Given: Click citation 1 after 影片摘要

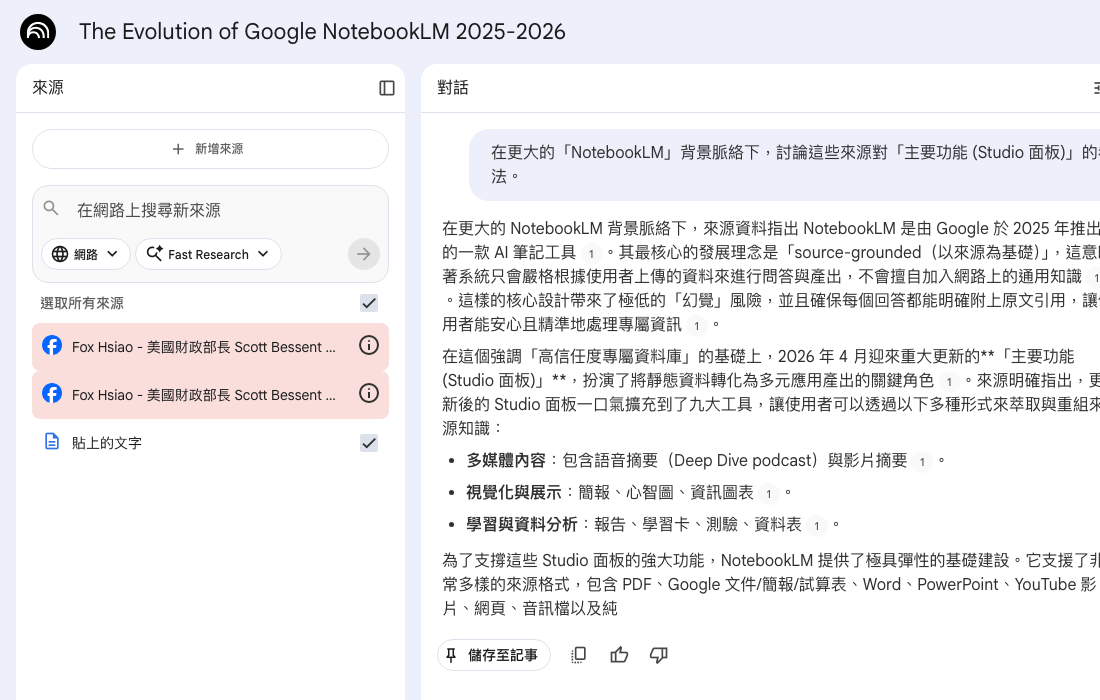Looking at the screenshot, I should click(922, 462).
